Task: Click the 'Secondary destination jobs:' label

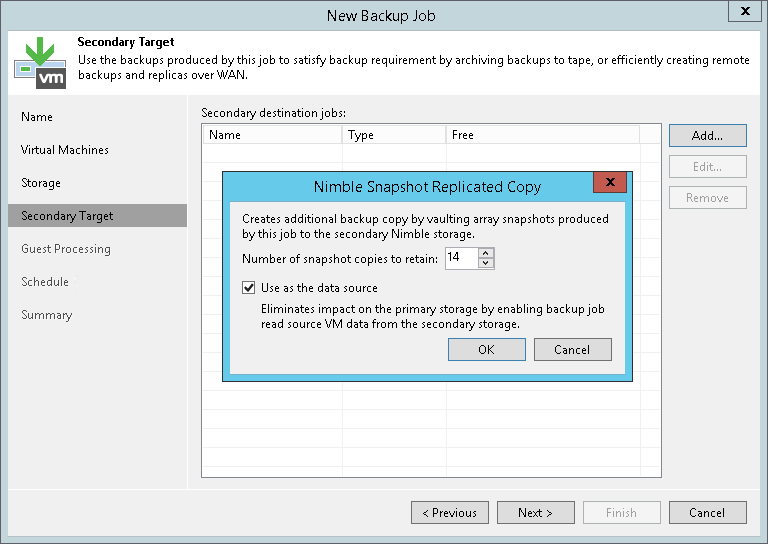Action: tap(273, 113)
